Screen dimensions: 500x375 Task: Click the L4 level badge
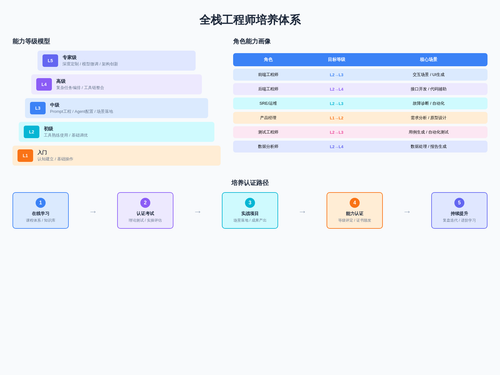coord(44,84)
